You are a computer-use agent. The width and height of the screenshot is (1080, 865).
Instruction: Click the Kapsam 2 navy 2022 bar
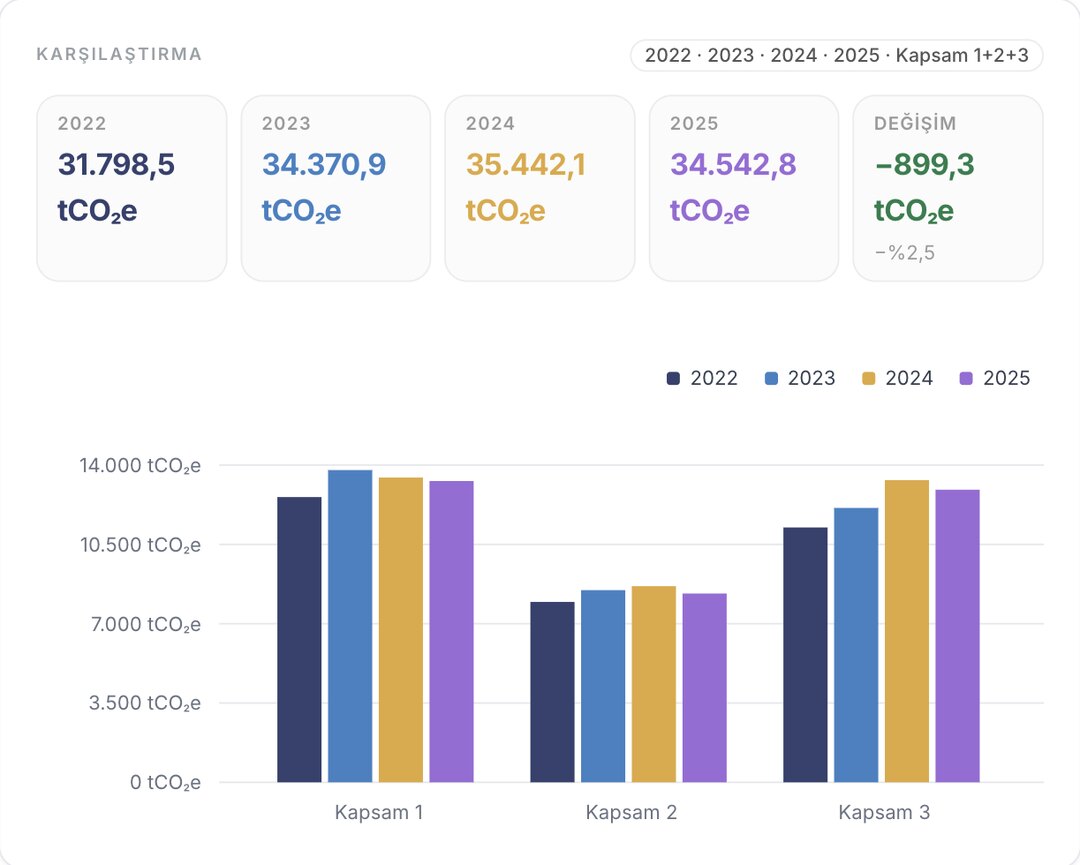pyautogui.click(x=552, y=692)
